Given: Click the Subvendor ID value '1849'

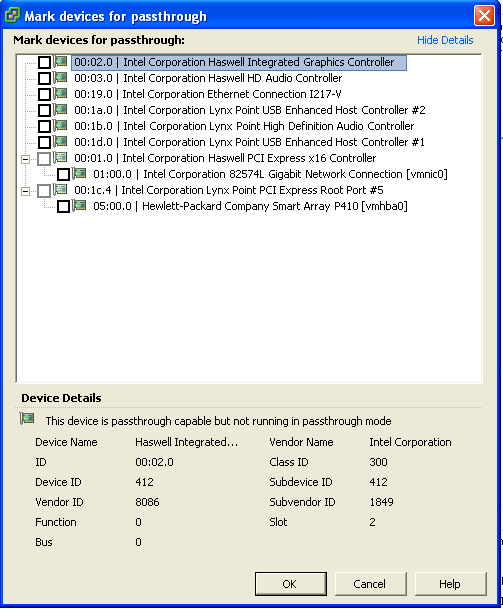Looking at the screenshot, I should click(x=381, y=502).
